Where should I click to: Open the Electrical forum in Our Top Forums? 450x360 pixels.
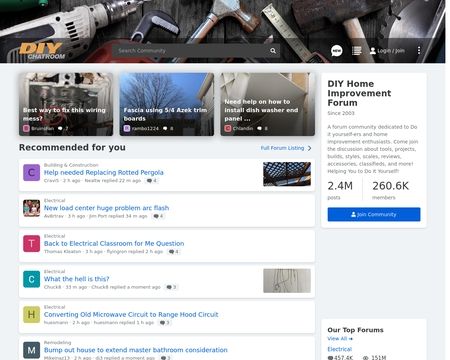coord(339,349)
